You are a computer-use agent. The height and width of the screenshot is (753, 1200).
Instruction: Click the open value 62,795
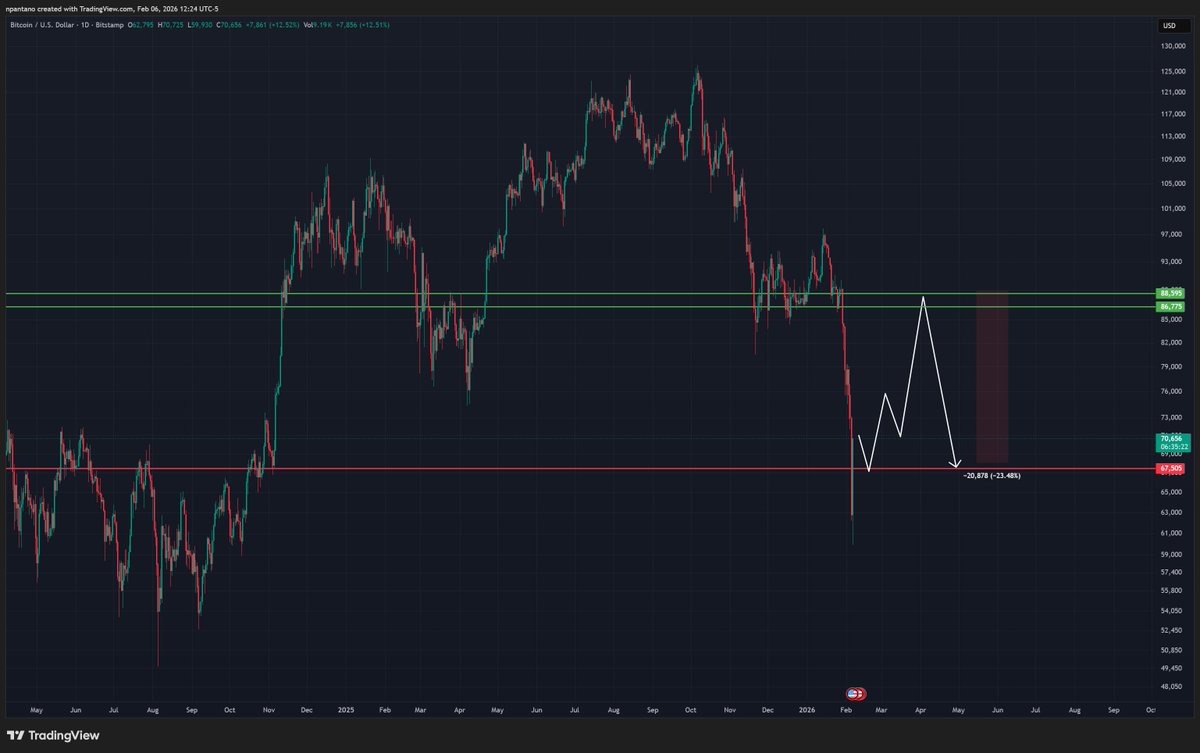(x=143, y=25)
